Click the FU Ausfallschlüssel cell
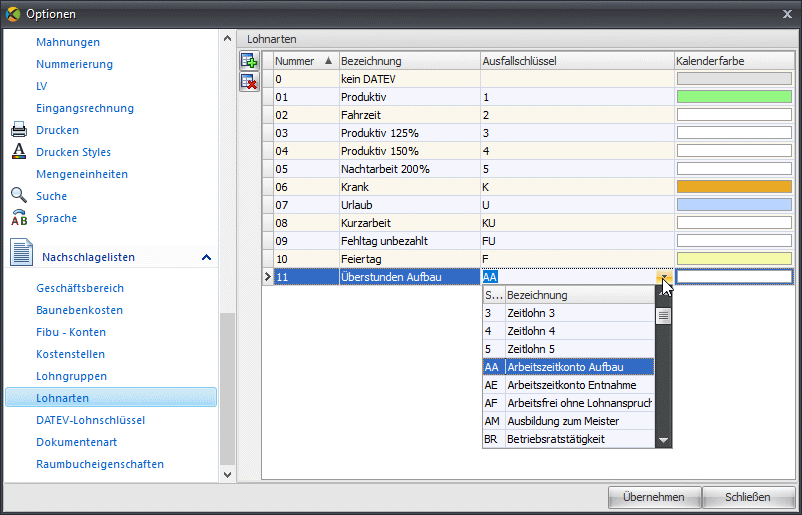The width and height of the screenshot is (802, 515). (x=577, y=241)
